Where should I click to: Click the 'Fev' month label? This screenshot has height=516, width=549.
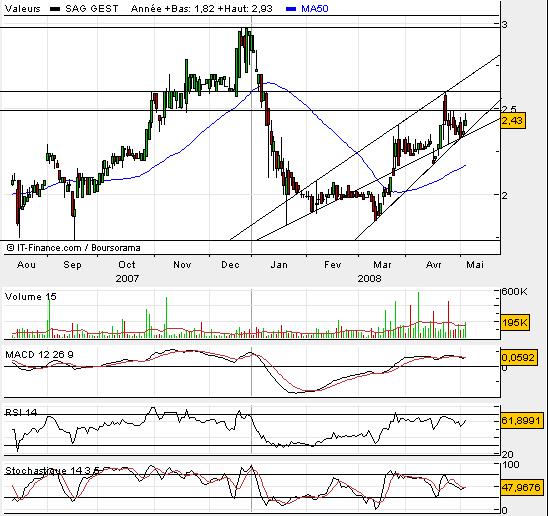pos(332,265)
